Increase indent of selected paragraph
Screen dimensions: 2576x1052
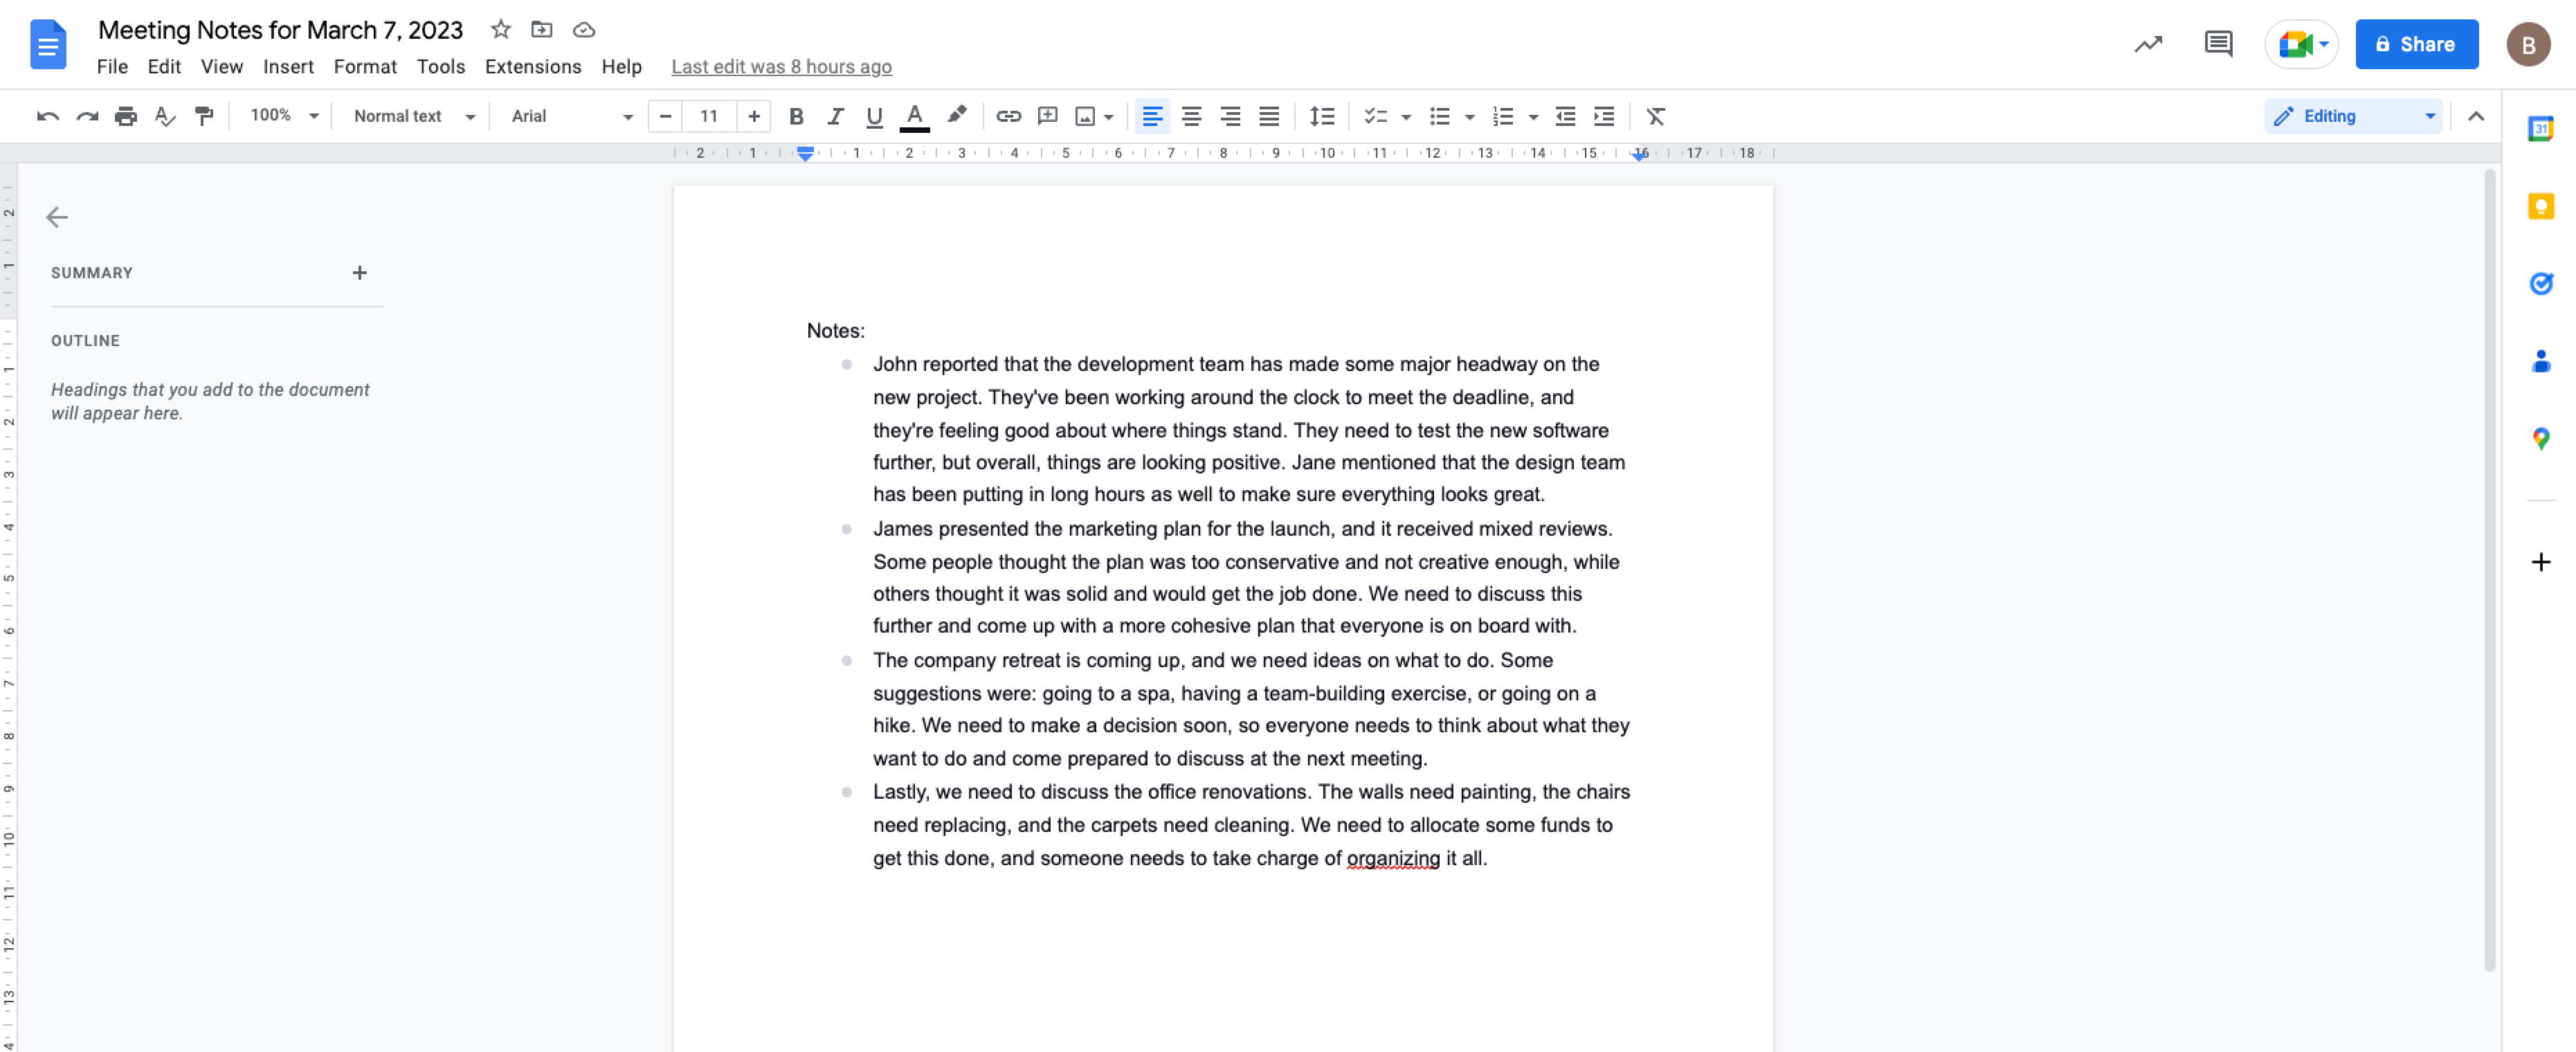pyautogui.click(x=1604, y=116)
